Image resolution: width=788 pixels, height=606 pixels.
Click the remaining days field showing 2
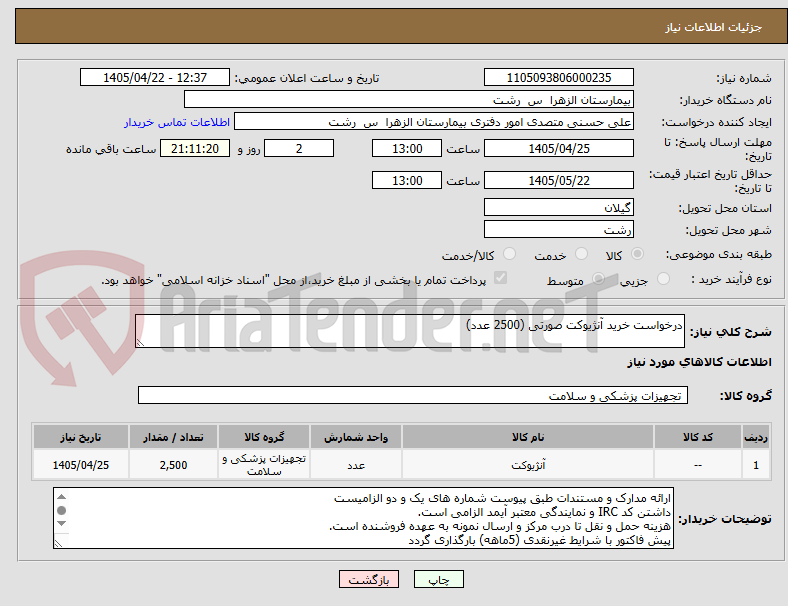[299, 149]
